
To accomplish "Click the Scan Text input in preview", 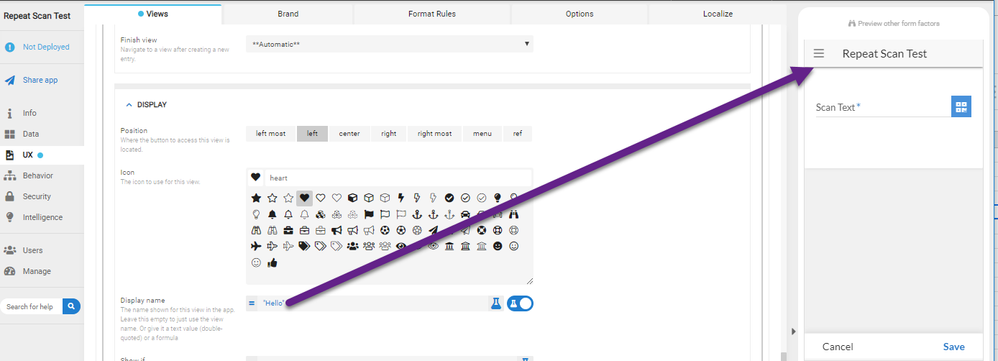I will pos(883,107).
